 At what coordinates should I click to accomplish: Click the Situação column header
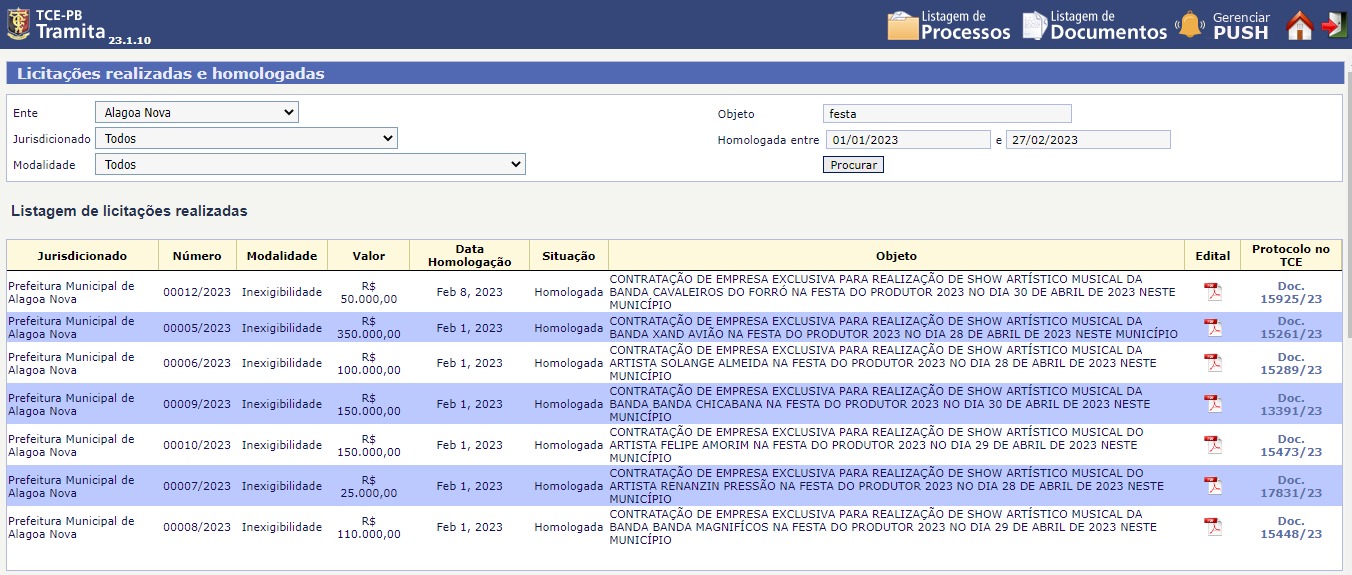pyautogui.click(x=569, y=256)
